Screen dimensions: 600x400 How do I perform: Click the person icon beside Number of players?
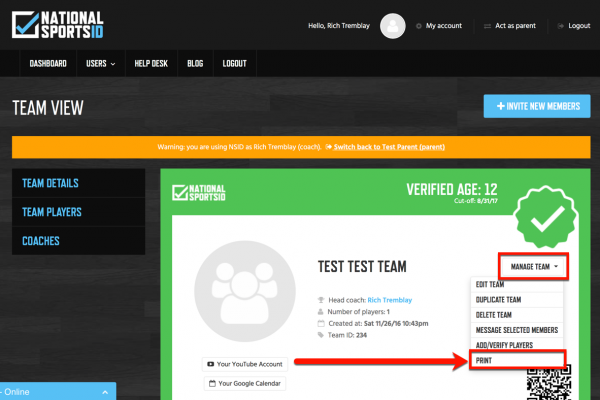320,312
